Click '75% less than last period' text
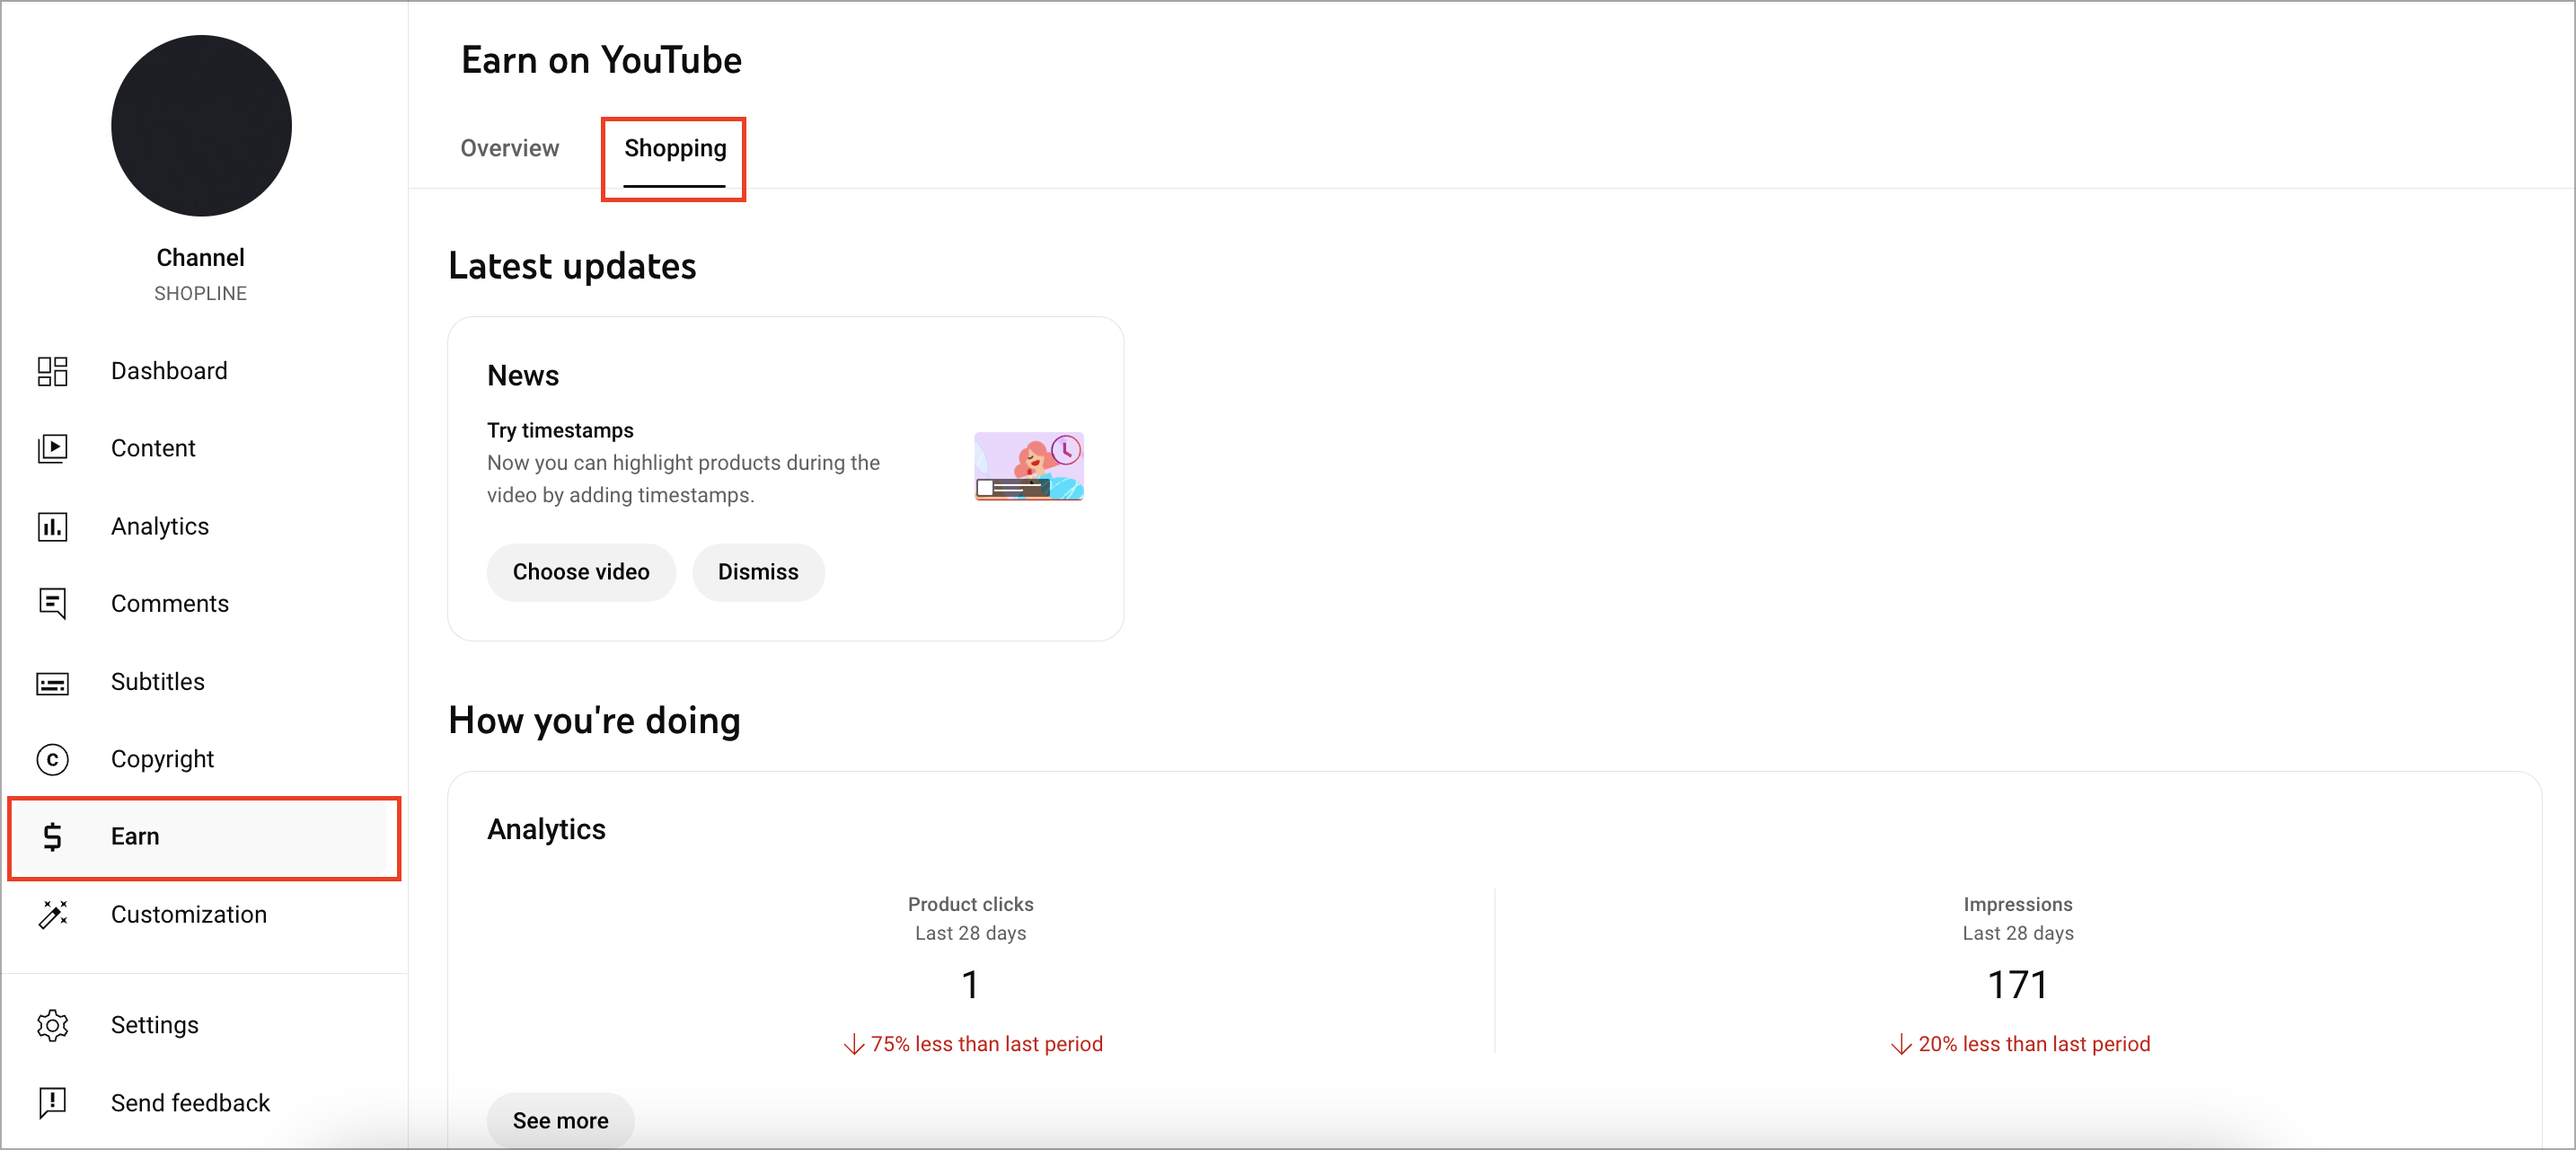The width and height of the screenshot is (2576, 1150). click(986, 1044)
